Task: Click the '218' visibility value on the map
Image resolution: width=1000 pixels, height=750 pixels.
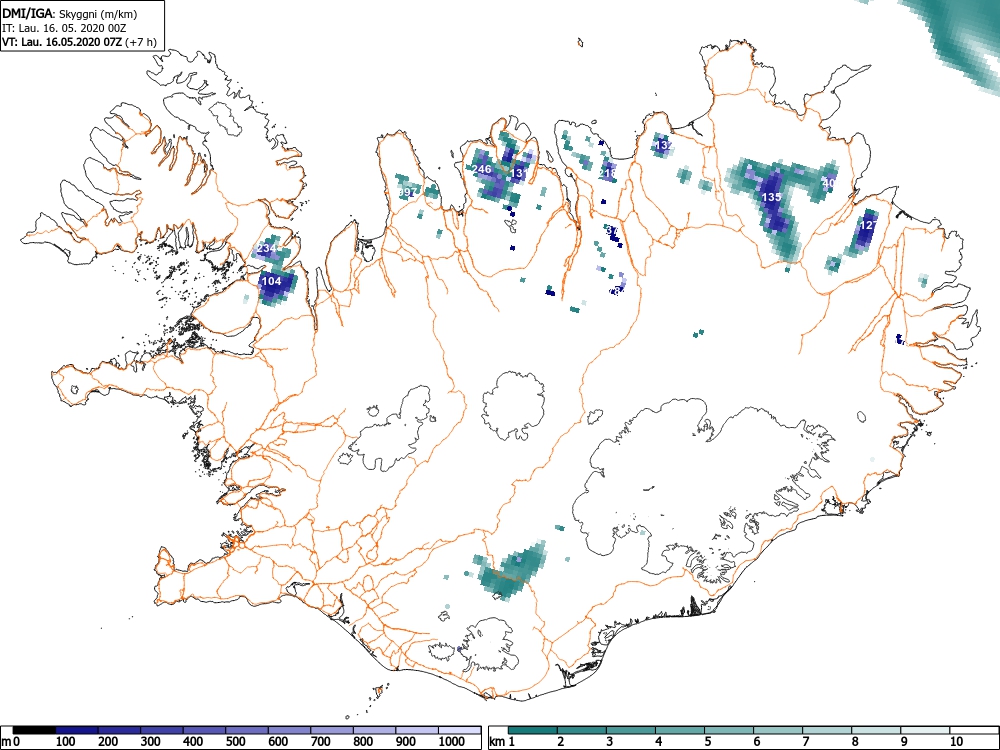Action: (x=608, y=173)
